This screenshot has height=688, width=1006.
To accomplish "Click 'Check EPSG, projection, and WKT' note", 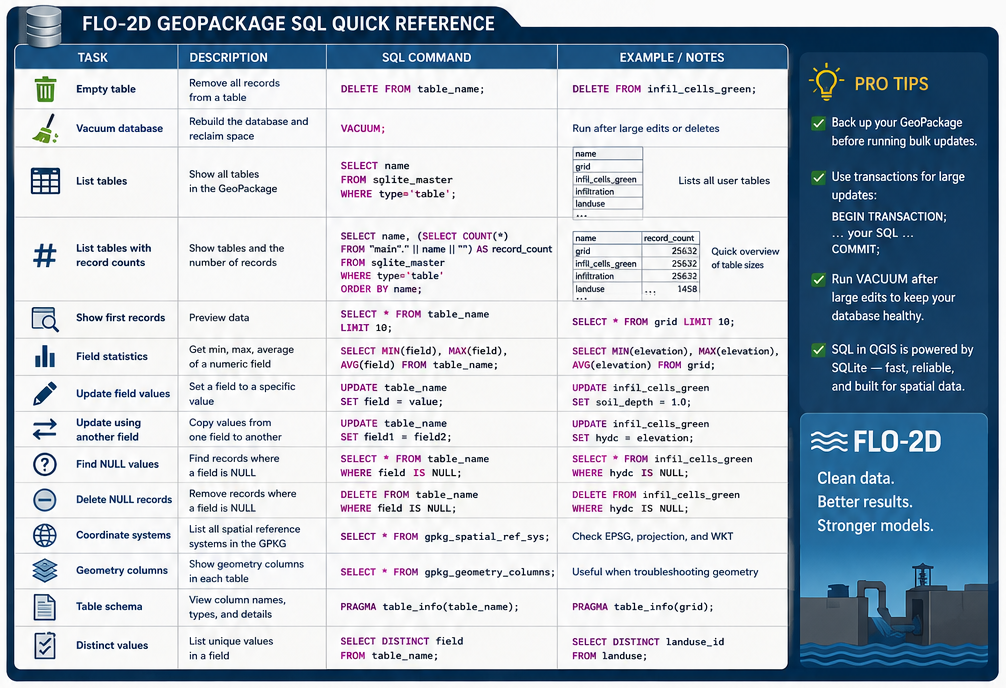I will pyautogui.click(x=652, y=537).
